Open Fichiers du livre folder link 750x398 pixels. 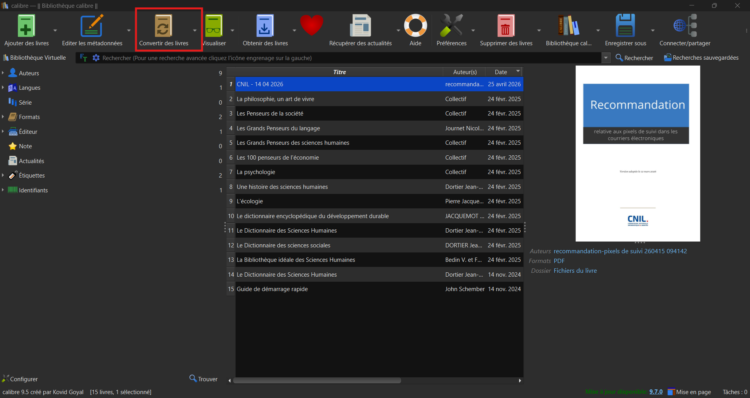(x=575, y=271)
